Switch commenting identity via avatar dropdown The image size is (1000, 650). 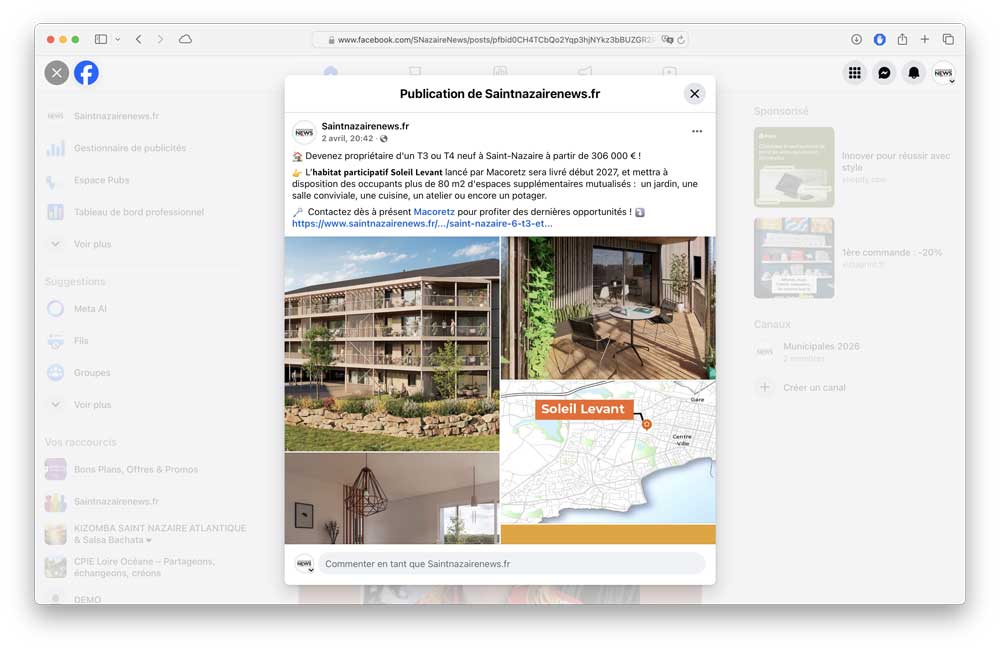point(304,564)
